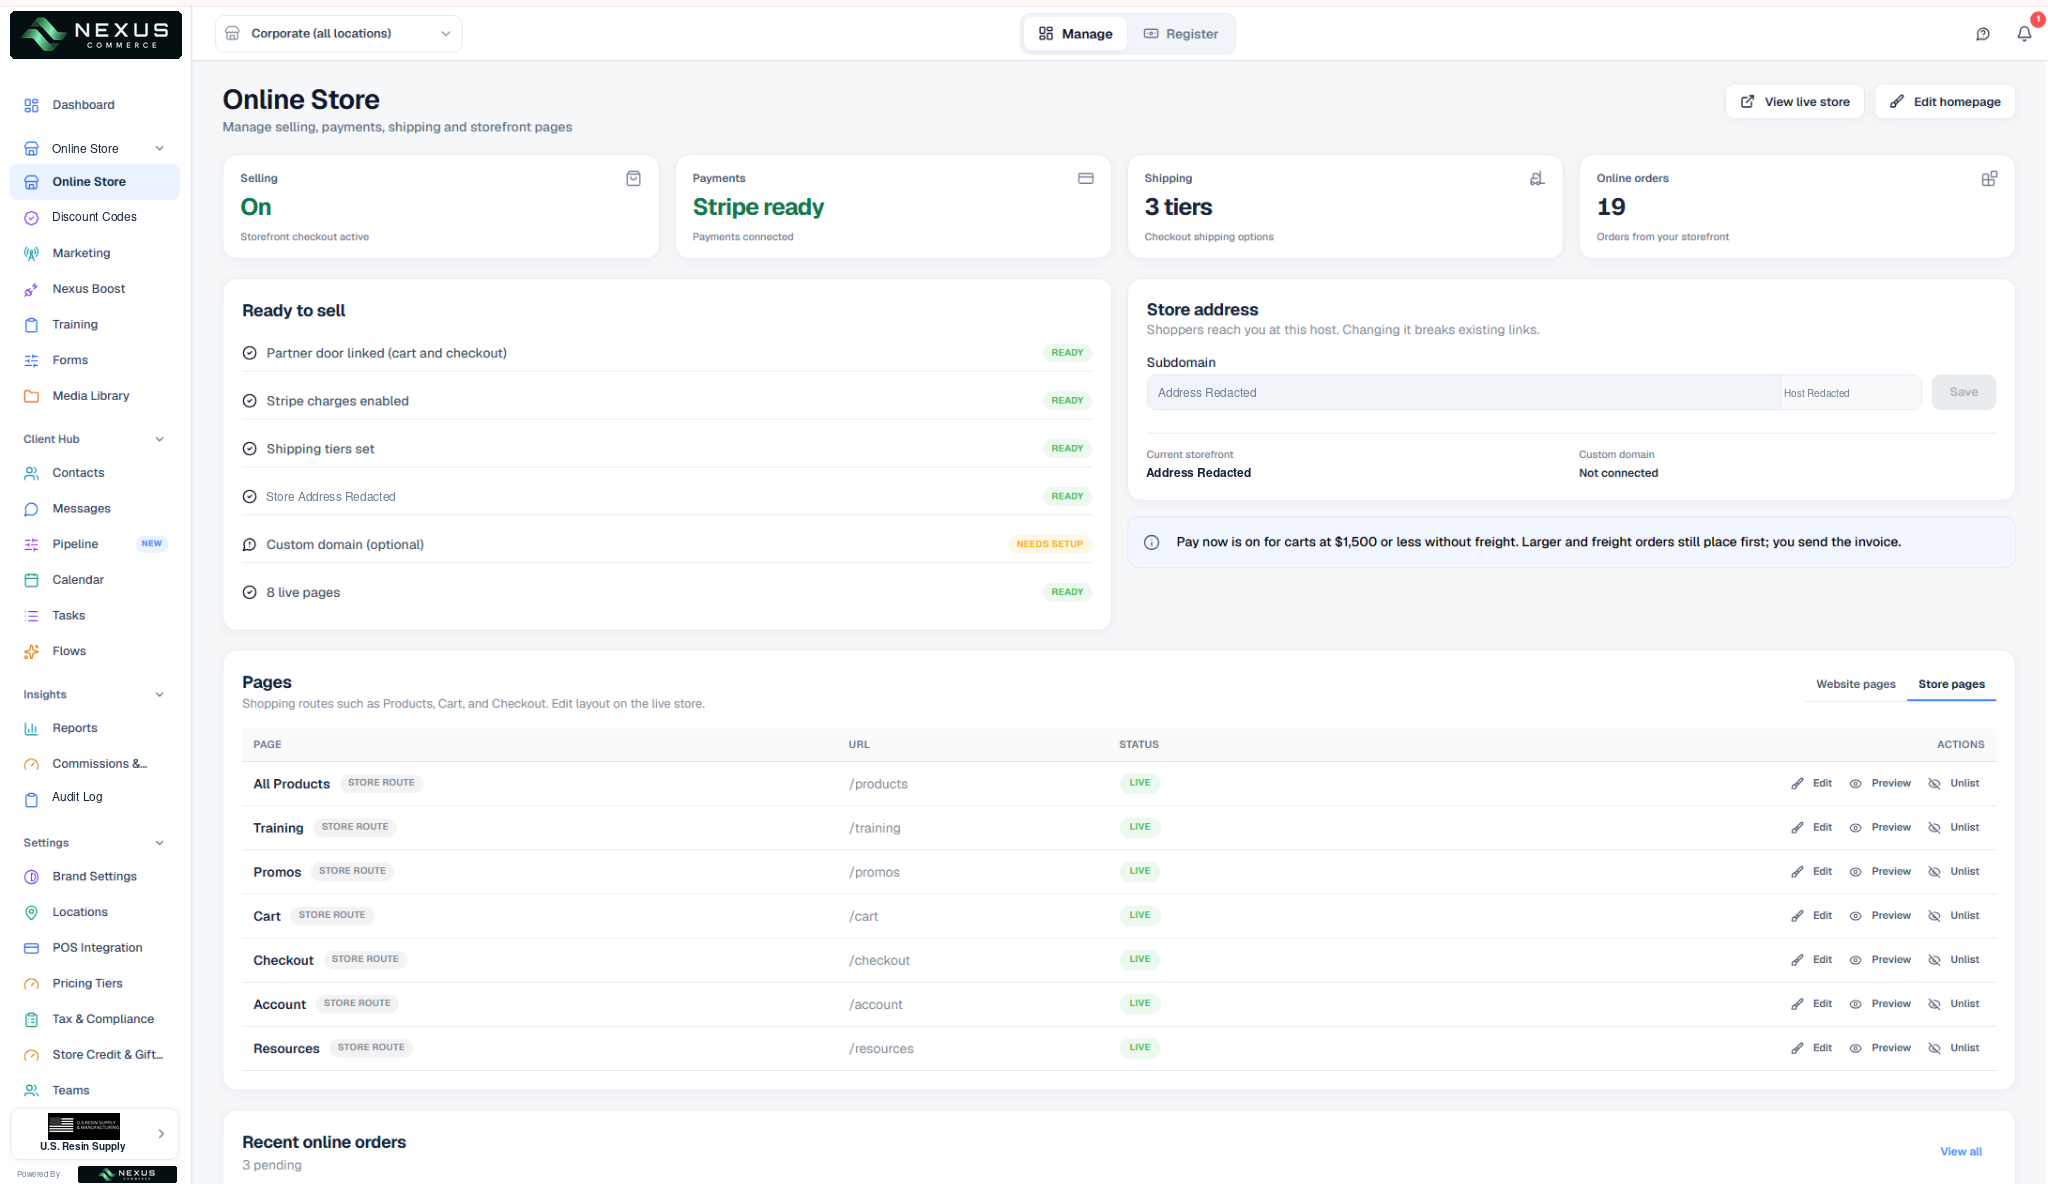The height and width of the screenshot is (1184, 2048).
Task: Collapse the Insights group
Action: [x=159, y=695]
